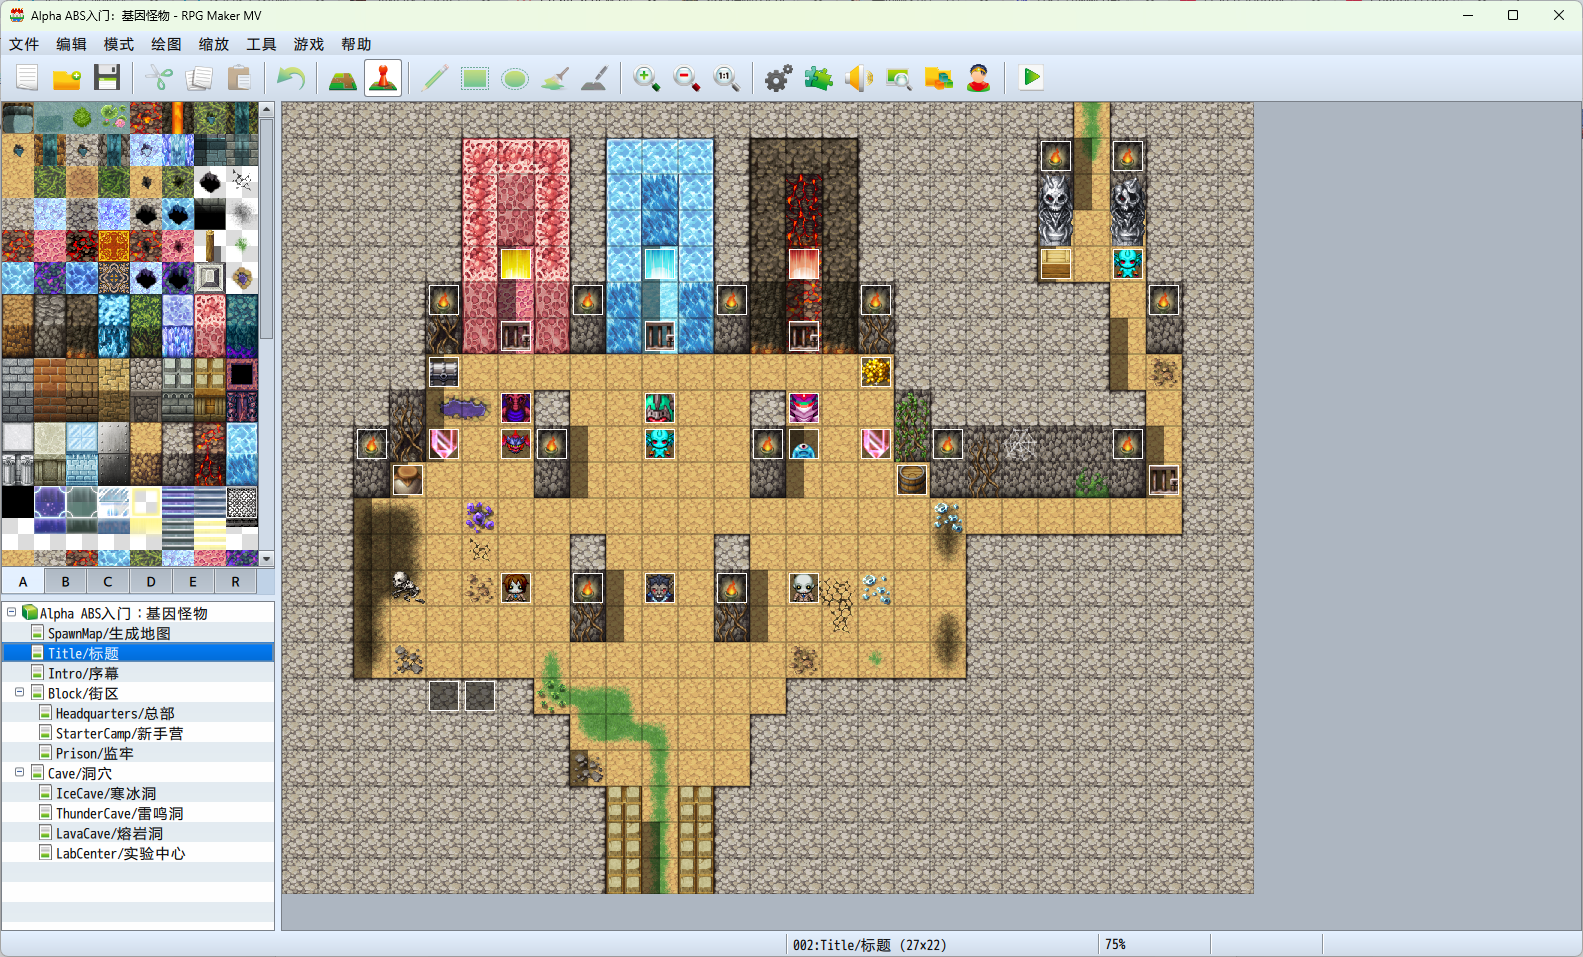Switch to Event editing mode icon
The height and width of the screenshot is (957, 1583).
383,78
